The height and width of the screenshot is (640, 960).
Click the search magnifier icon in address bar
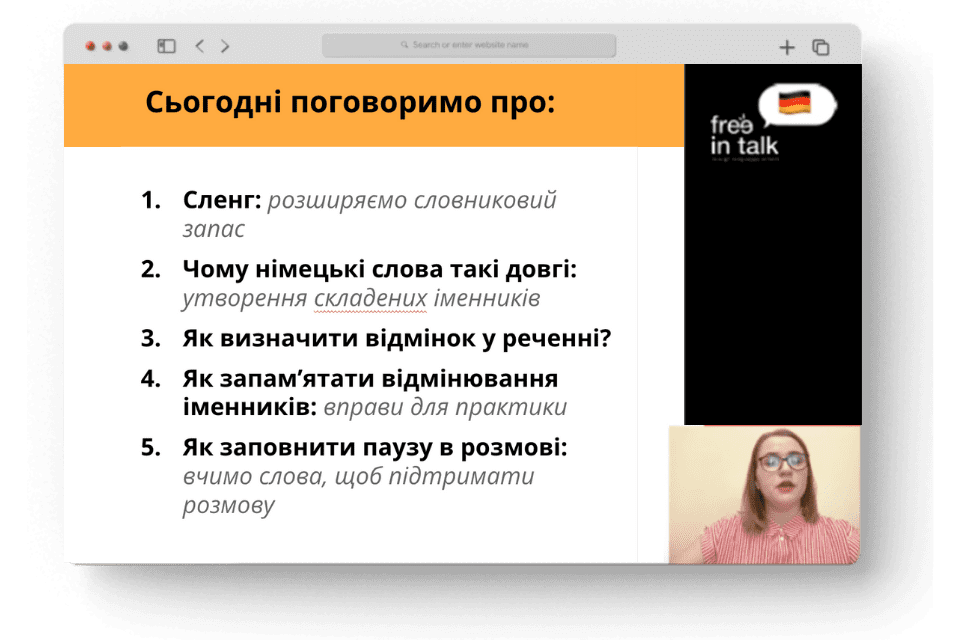tap(405, 45)
